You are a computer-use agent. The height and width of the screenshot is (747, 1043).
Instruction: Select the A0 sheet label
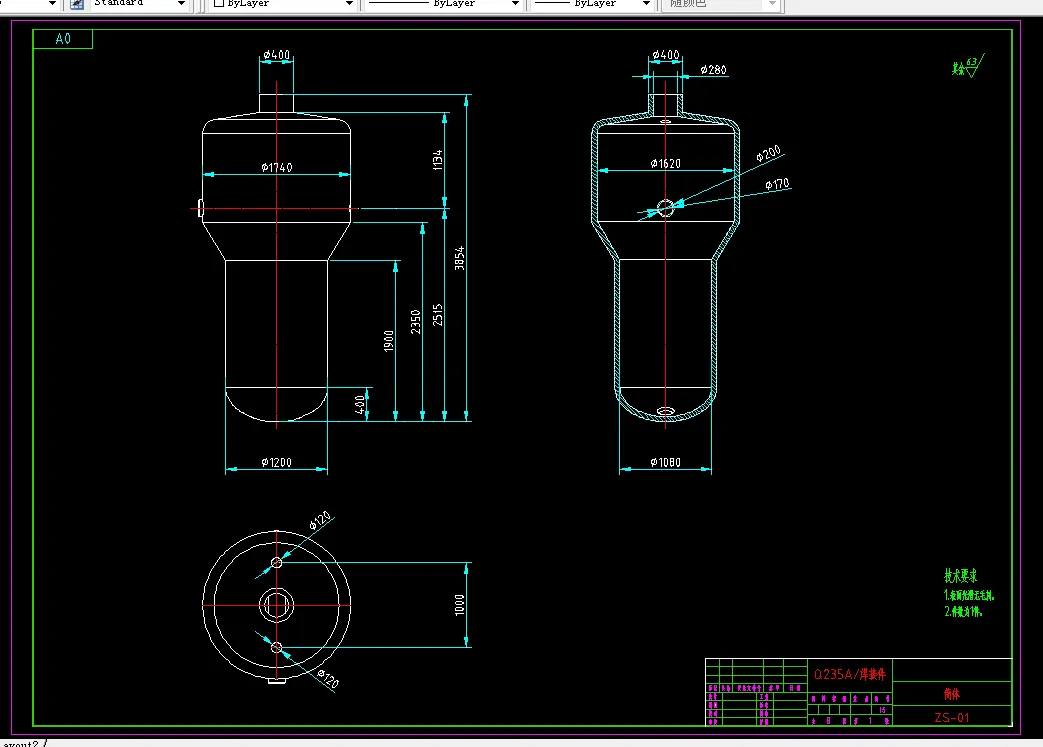pos(63,39)
